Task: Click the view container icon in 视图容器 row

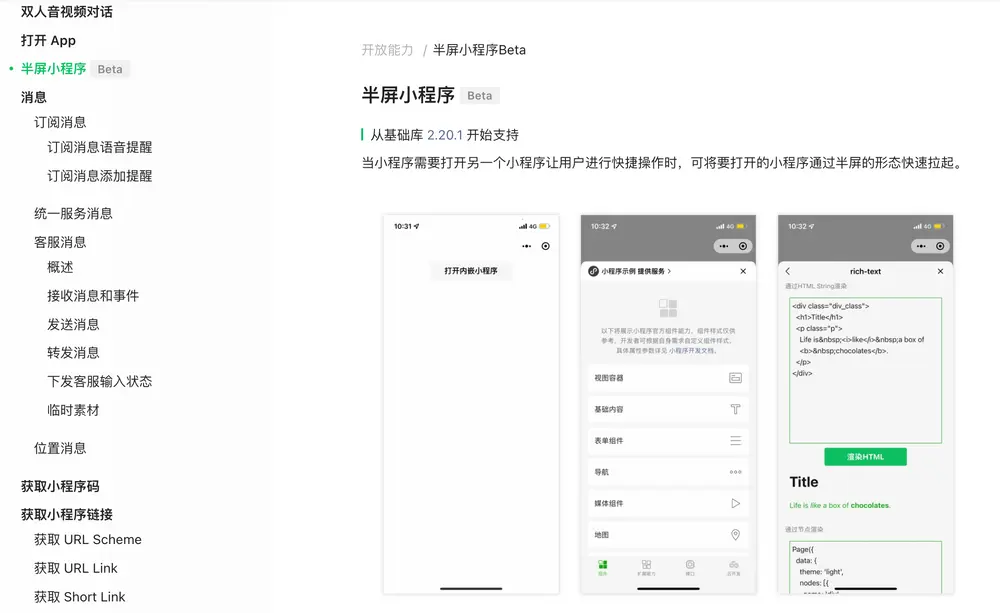Action: click(735, 378)
